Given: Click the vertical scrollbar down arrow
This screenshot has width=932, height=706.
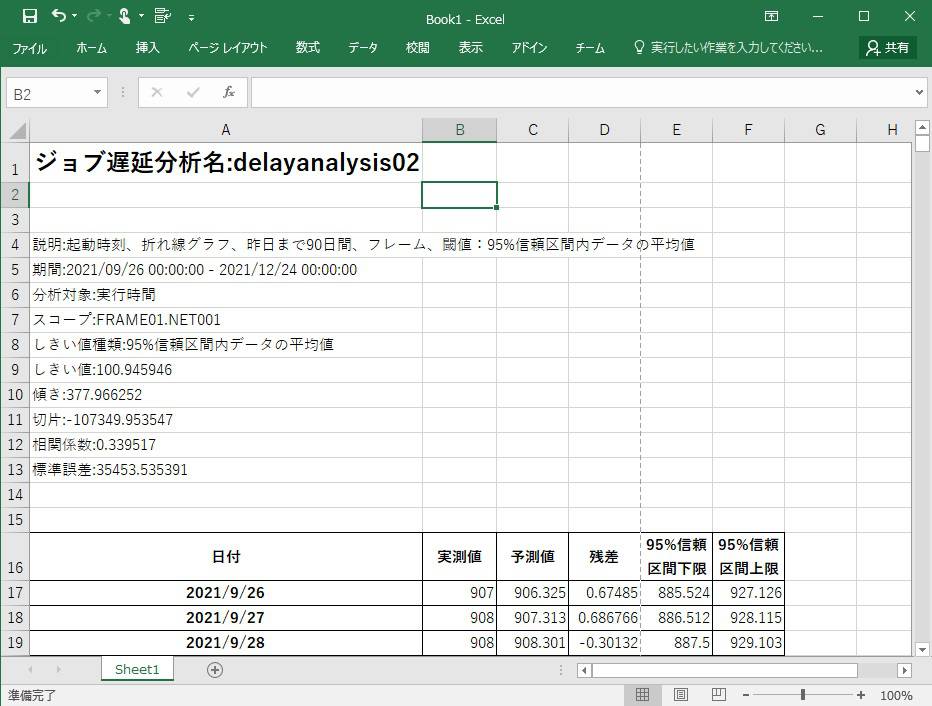Looking at the screenshot, I should 922,650.
